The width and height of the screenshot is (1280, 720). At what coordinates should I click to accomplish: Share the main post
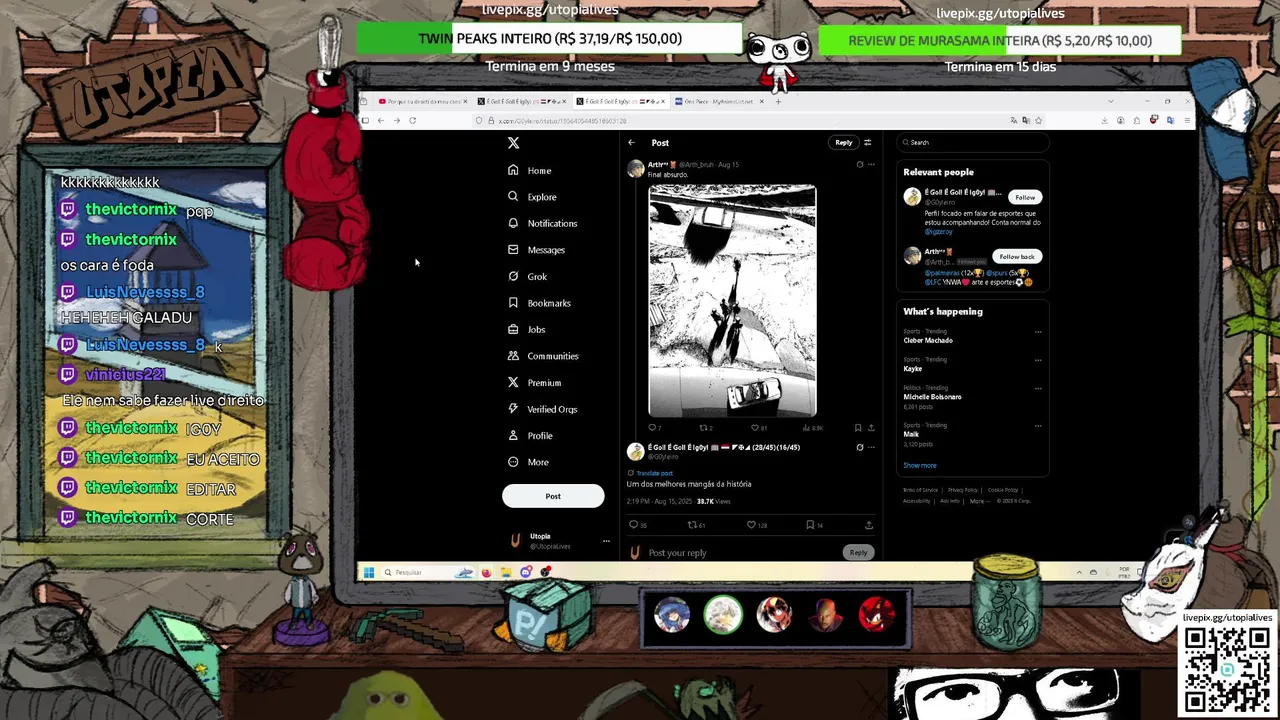pyautogui.click(x=868, y=525)
